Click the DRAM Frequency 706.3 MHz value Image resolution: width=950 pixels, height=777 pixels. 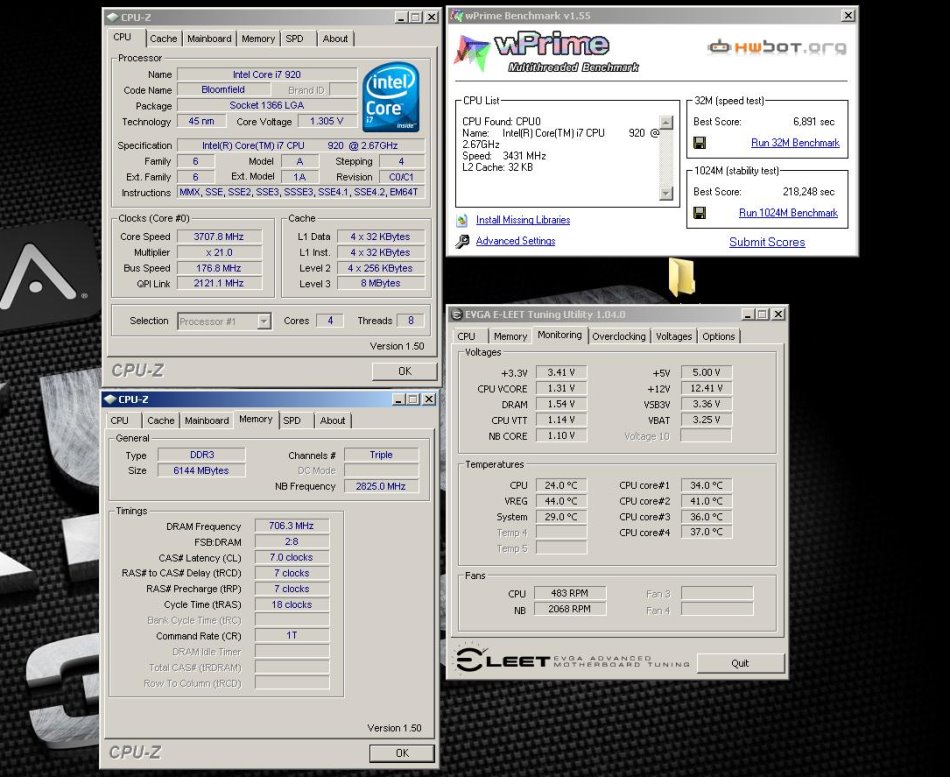[291, 526]
